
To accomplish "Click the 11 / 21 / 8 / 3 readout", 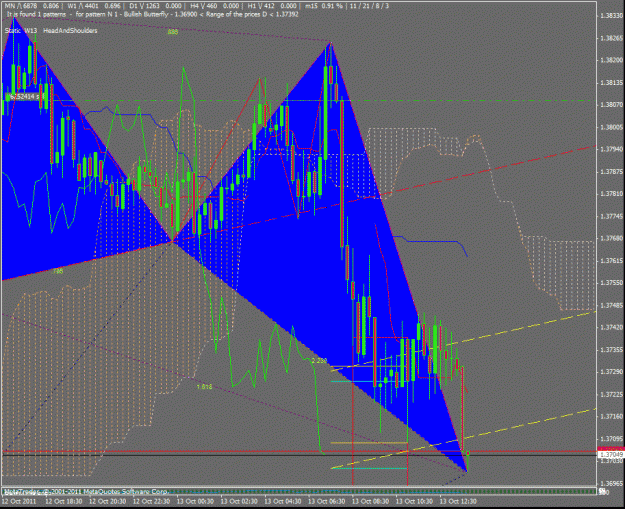I will 370,6.
